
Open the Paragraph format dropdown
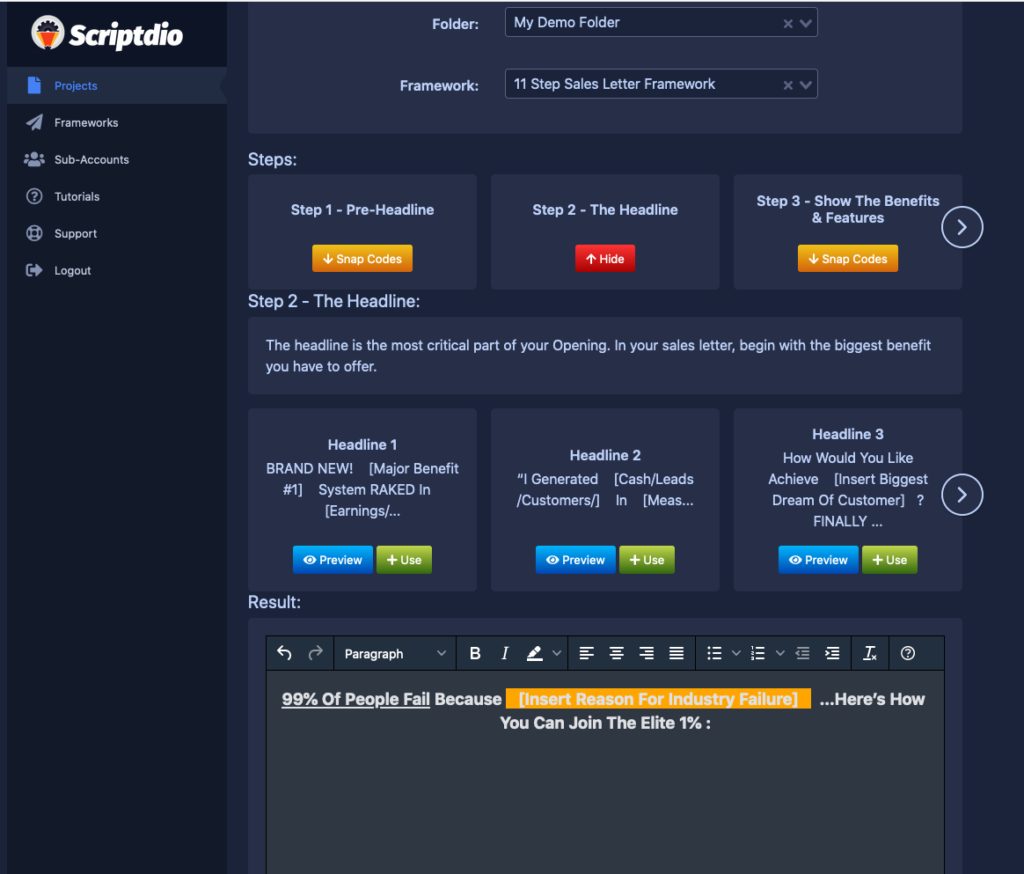[395, 653]
